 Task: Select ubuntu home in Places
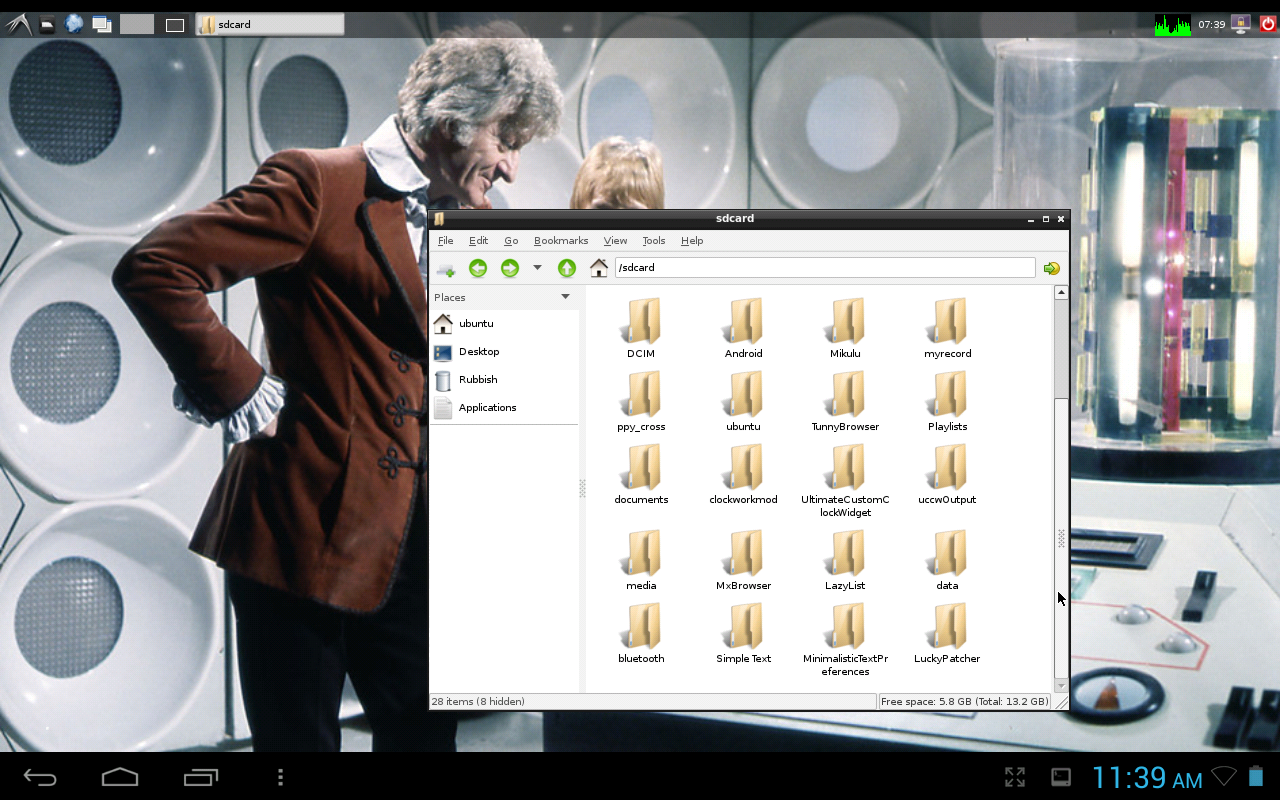pos(504,324)
